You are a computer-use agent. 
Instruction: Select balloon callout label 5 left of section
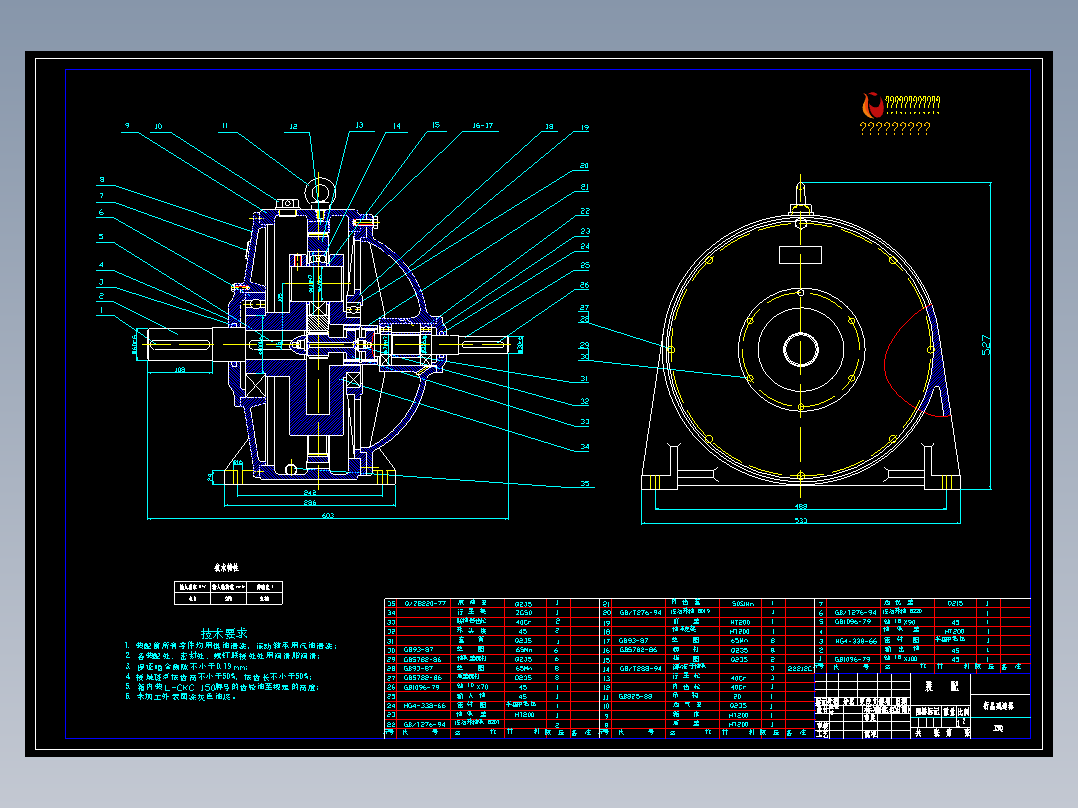(101, 237)
